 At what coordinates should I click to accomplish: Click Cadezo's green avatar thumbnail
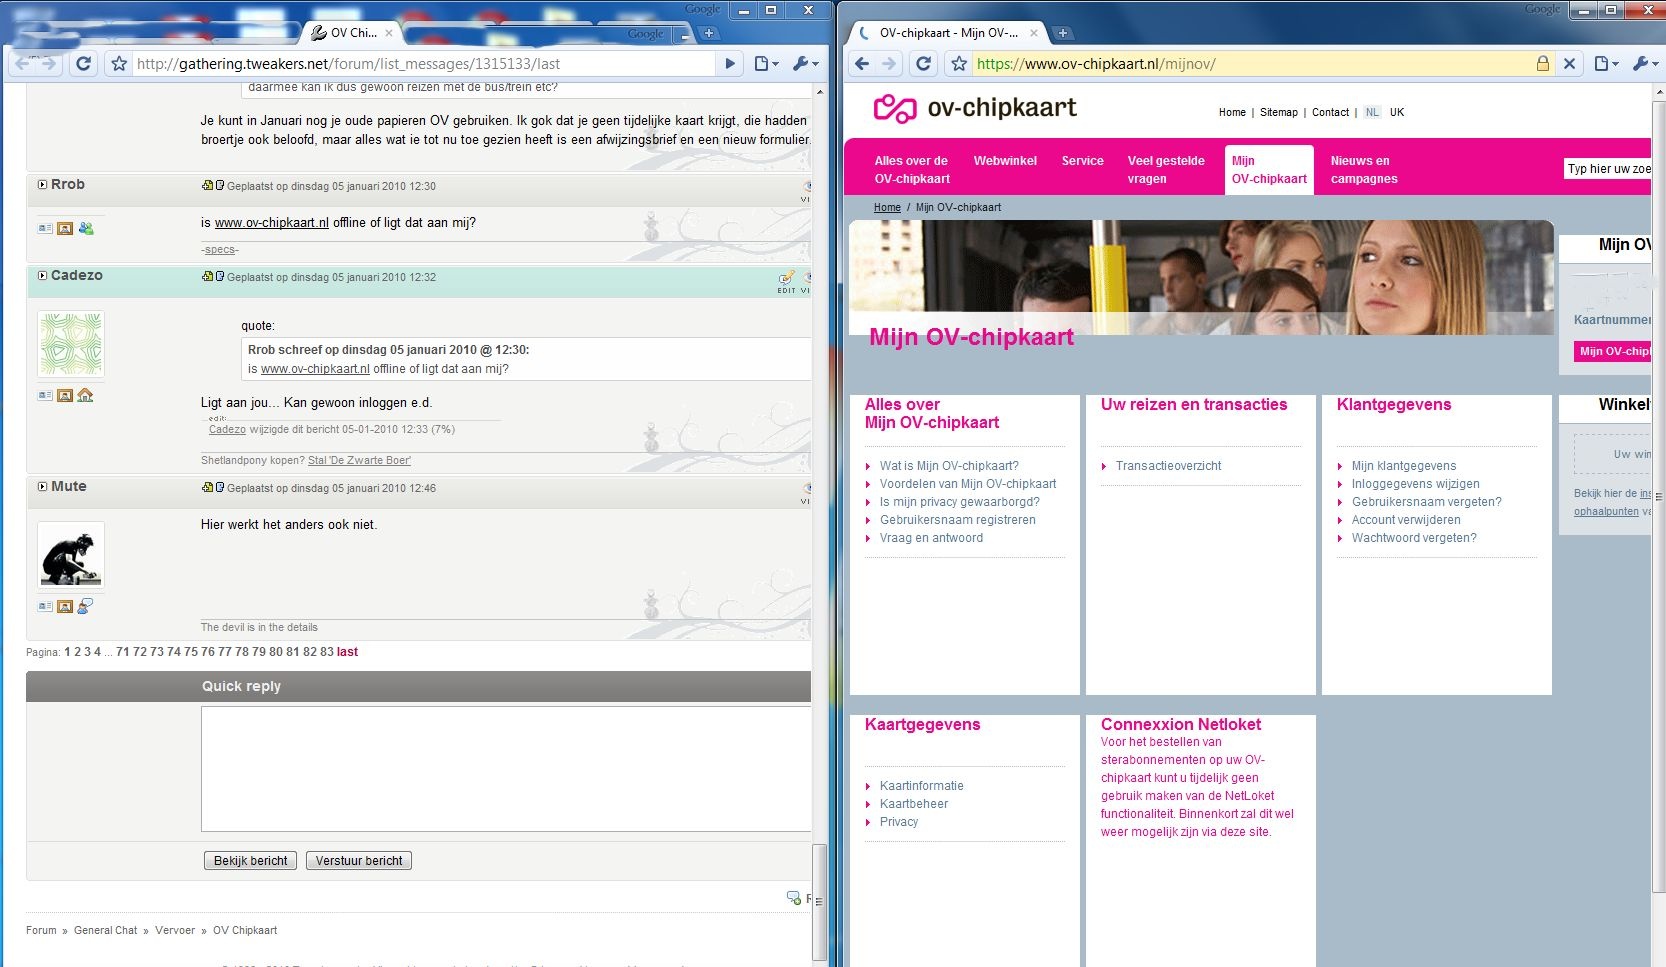click(71, 345)
